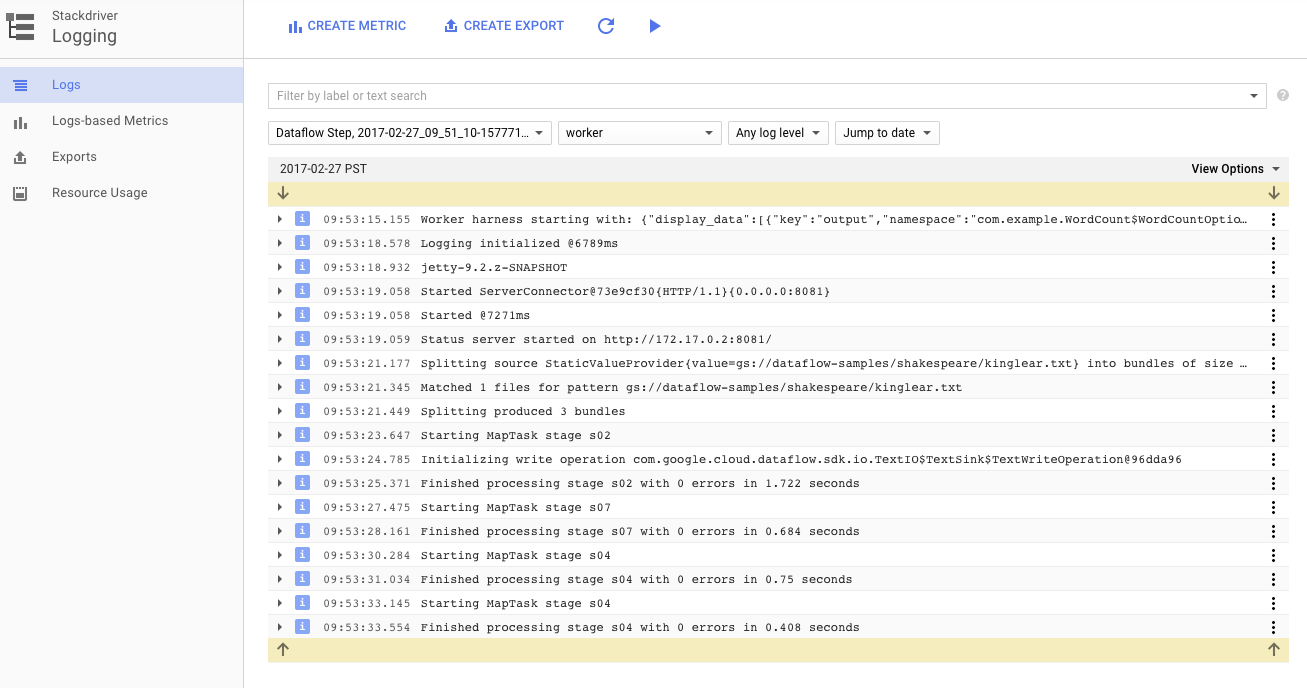1307x688 pixels.
Task: Open the Exports page in sidebar
Action: click(74, 157)
